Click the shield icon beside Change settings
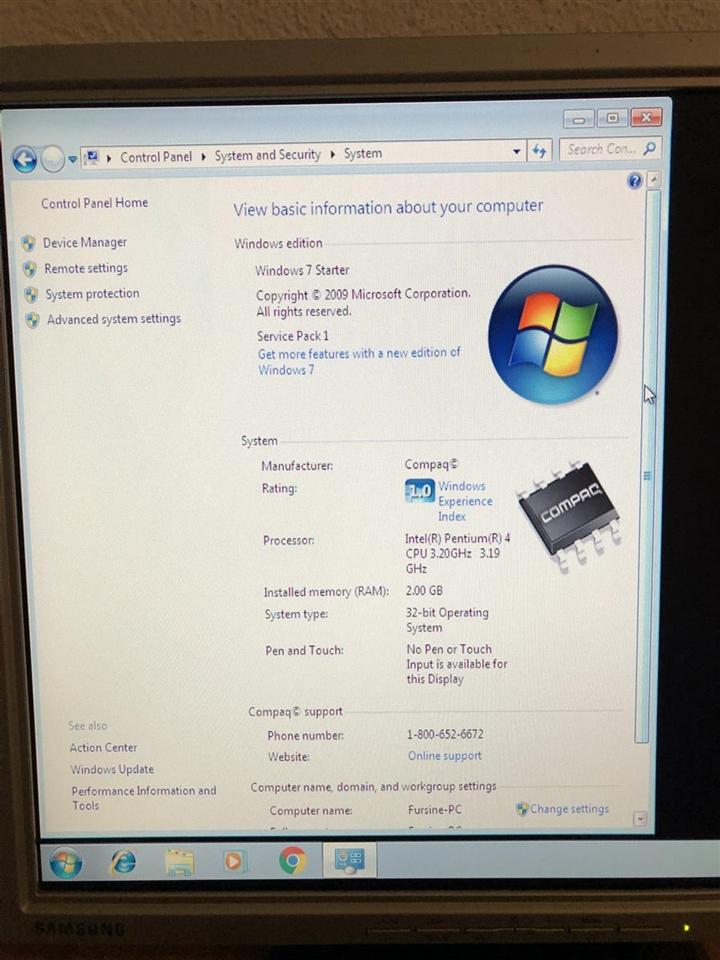Screen dimensions: 720x960 (522, 809)
